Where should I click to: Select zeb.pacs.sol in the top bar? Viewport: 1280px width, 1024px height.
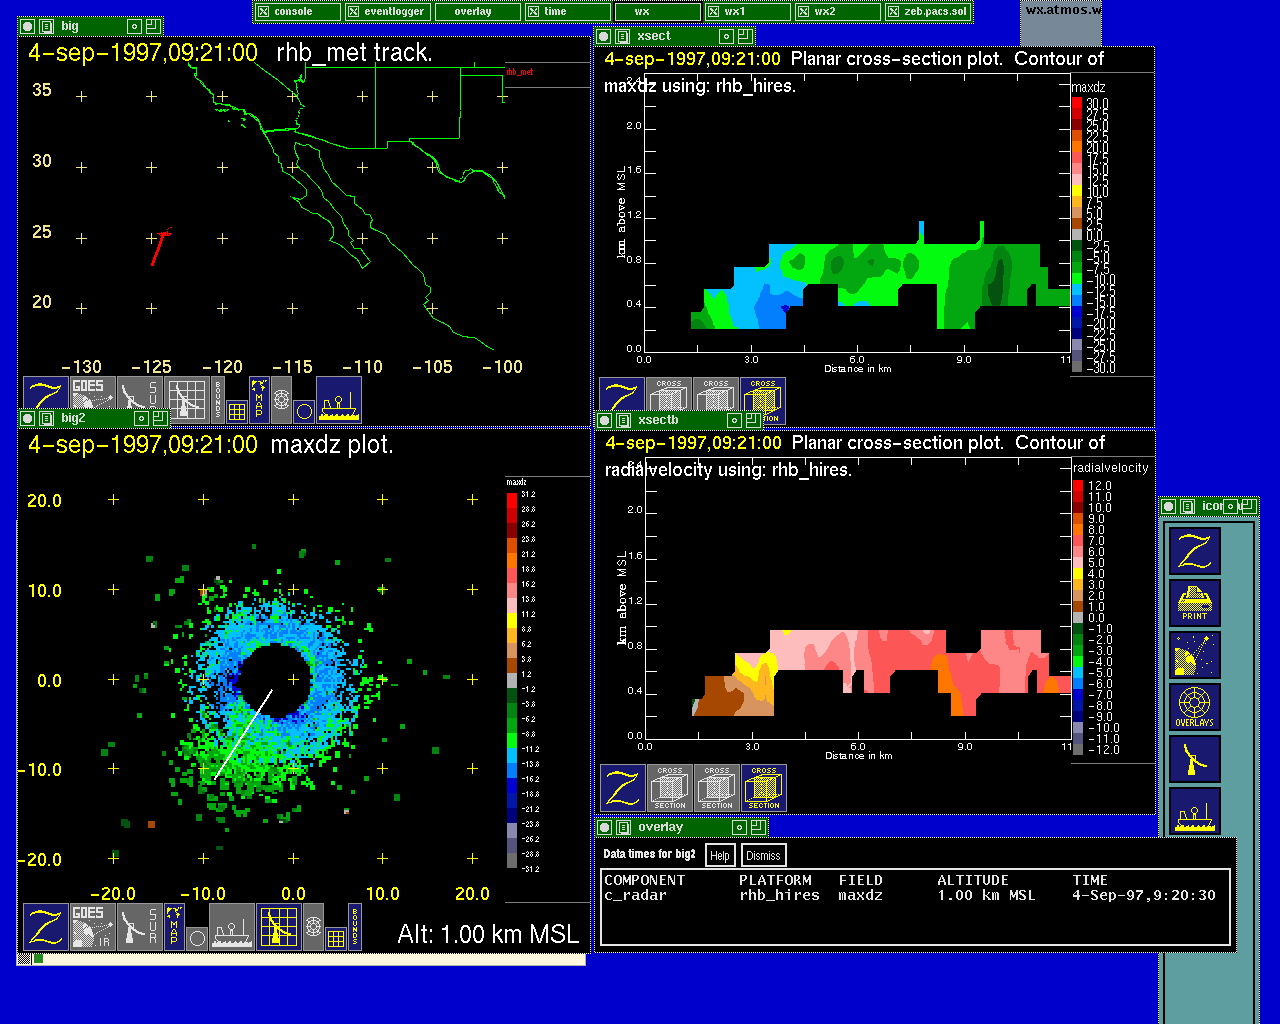point(928,12)
